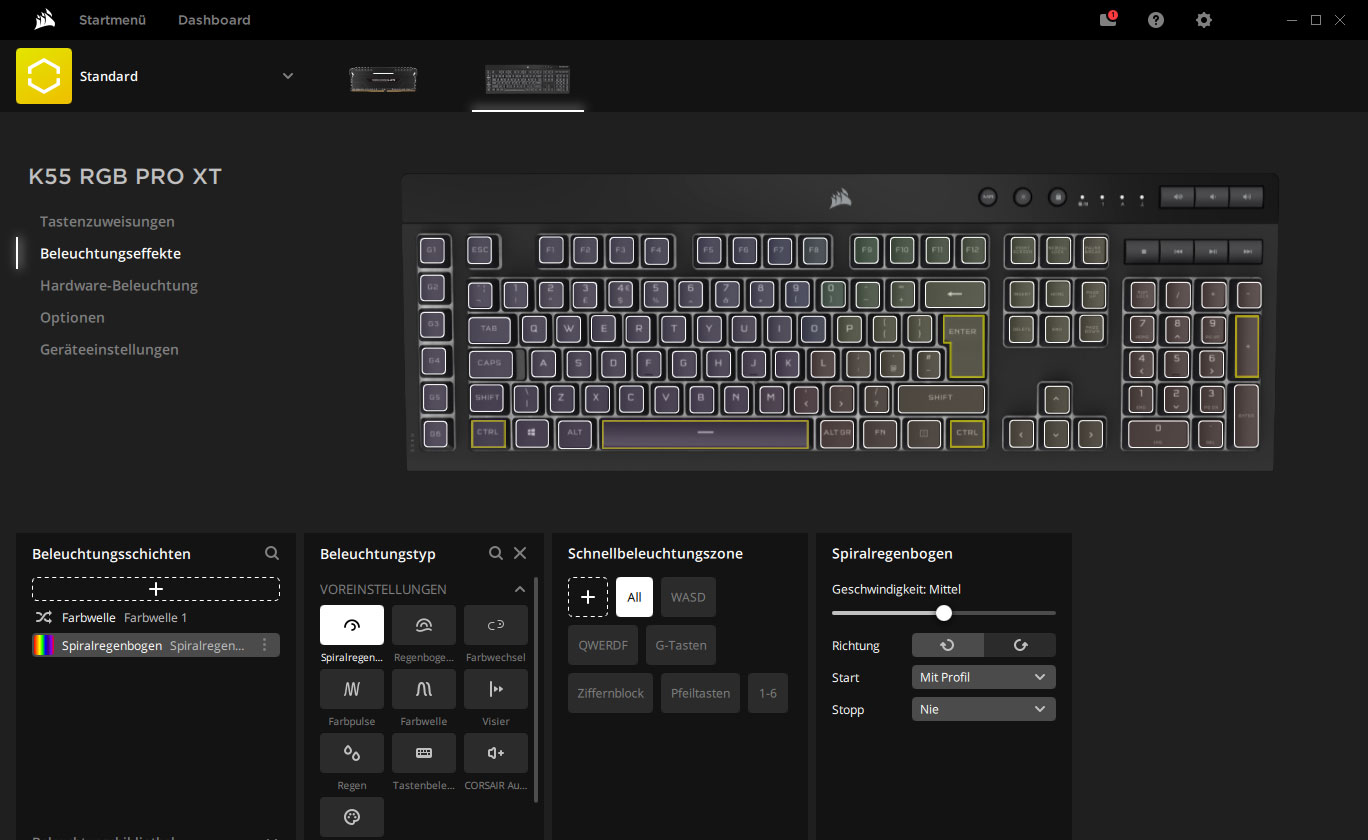Click the CAPS key on keyboard preview
The width and height of the screenshot is (1368, 840).
(x=491, y=363)
